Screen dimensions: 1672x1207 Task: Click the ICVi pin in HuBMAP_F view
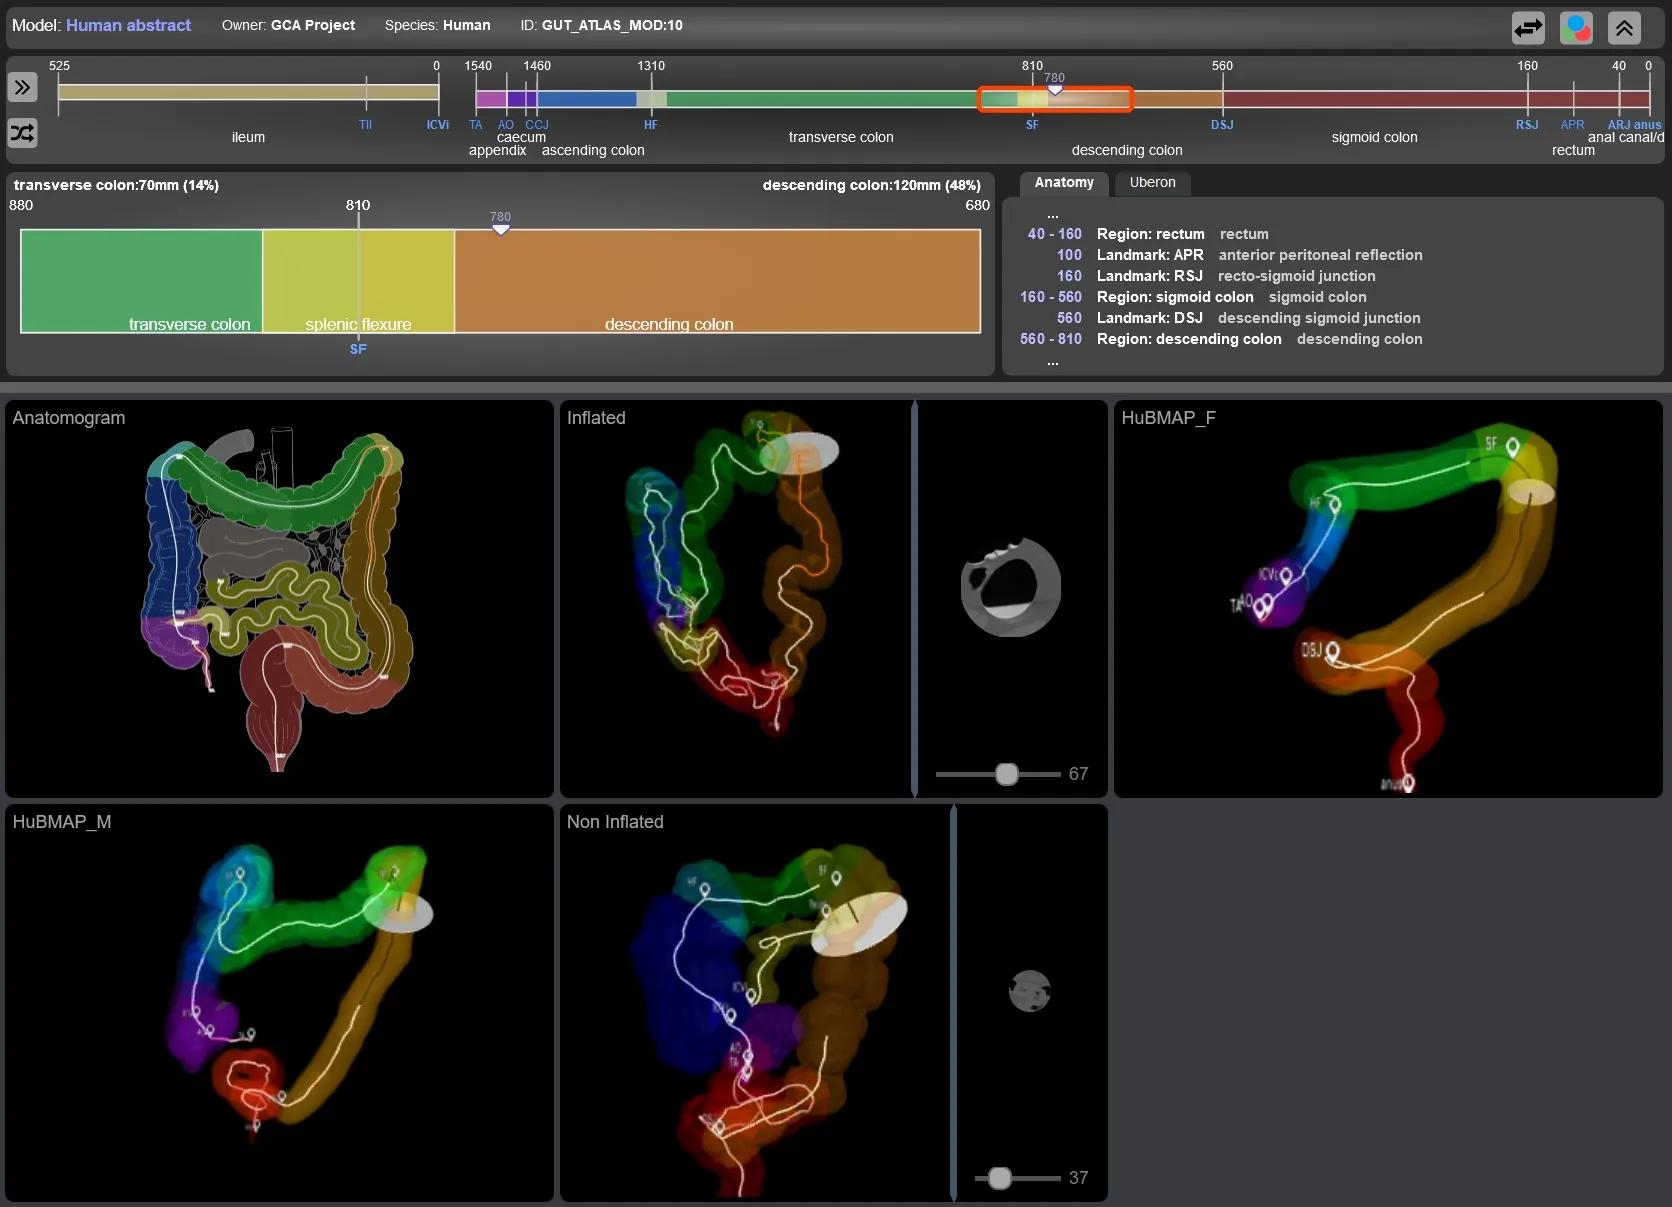pos(1286,576)
